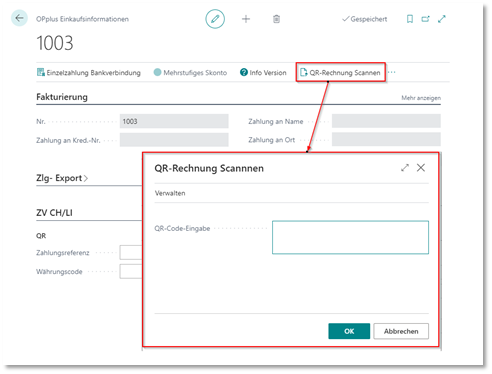Screen dimensions: 492x374
Task: Click the OPplus Einkaufsinformationen title
Action: [82, 19]
